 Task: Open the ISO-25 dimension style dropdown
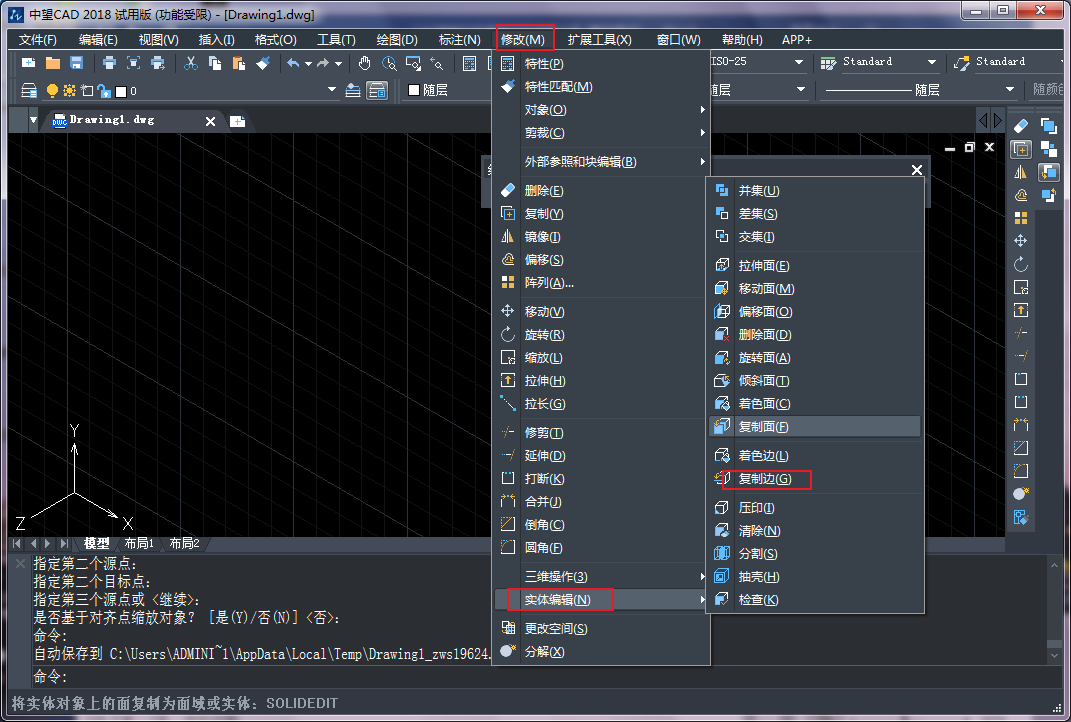[x=797, y=62]
